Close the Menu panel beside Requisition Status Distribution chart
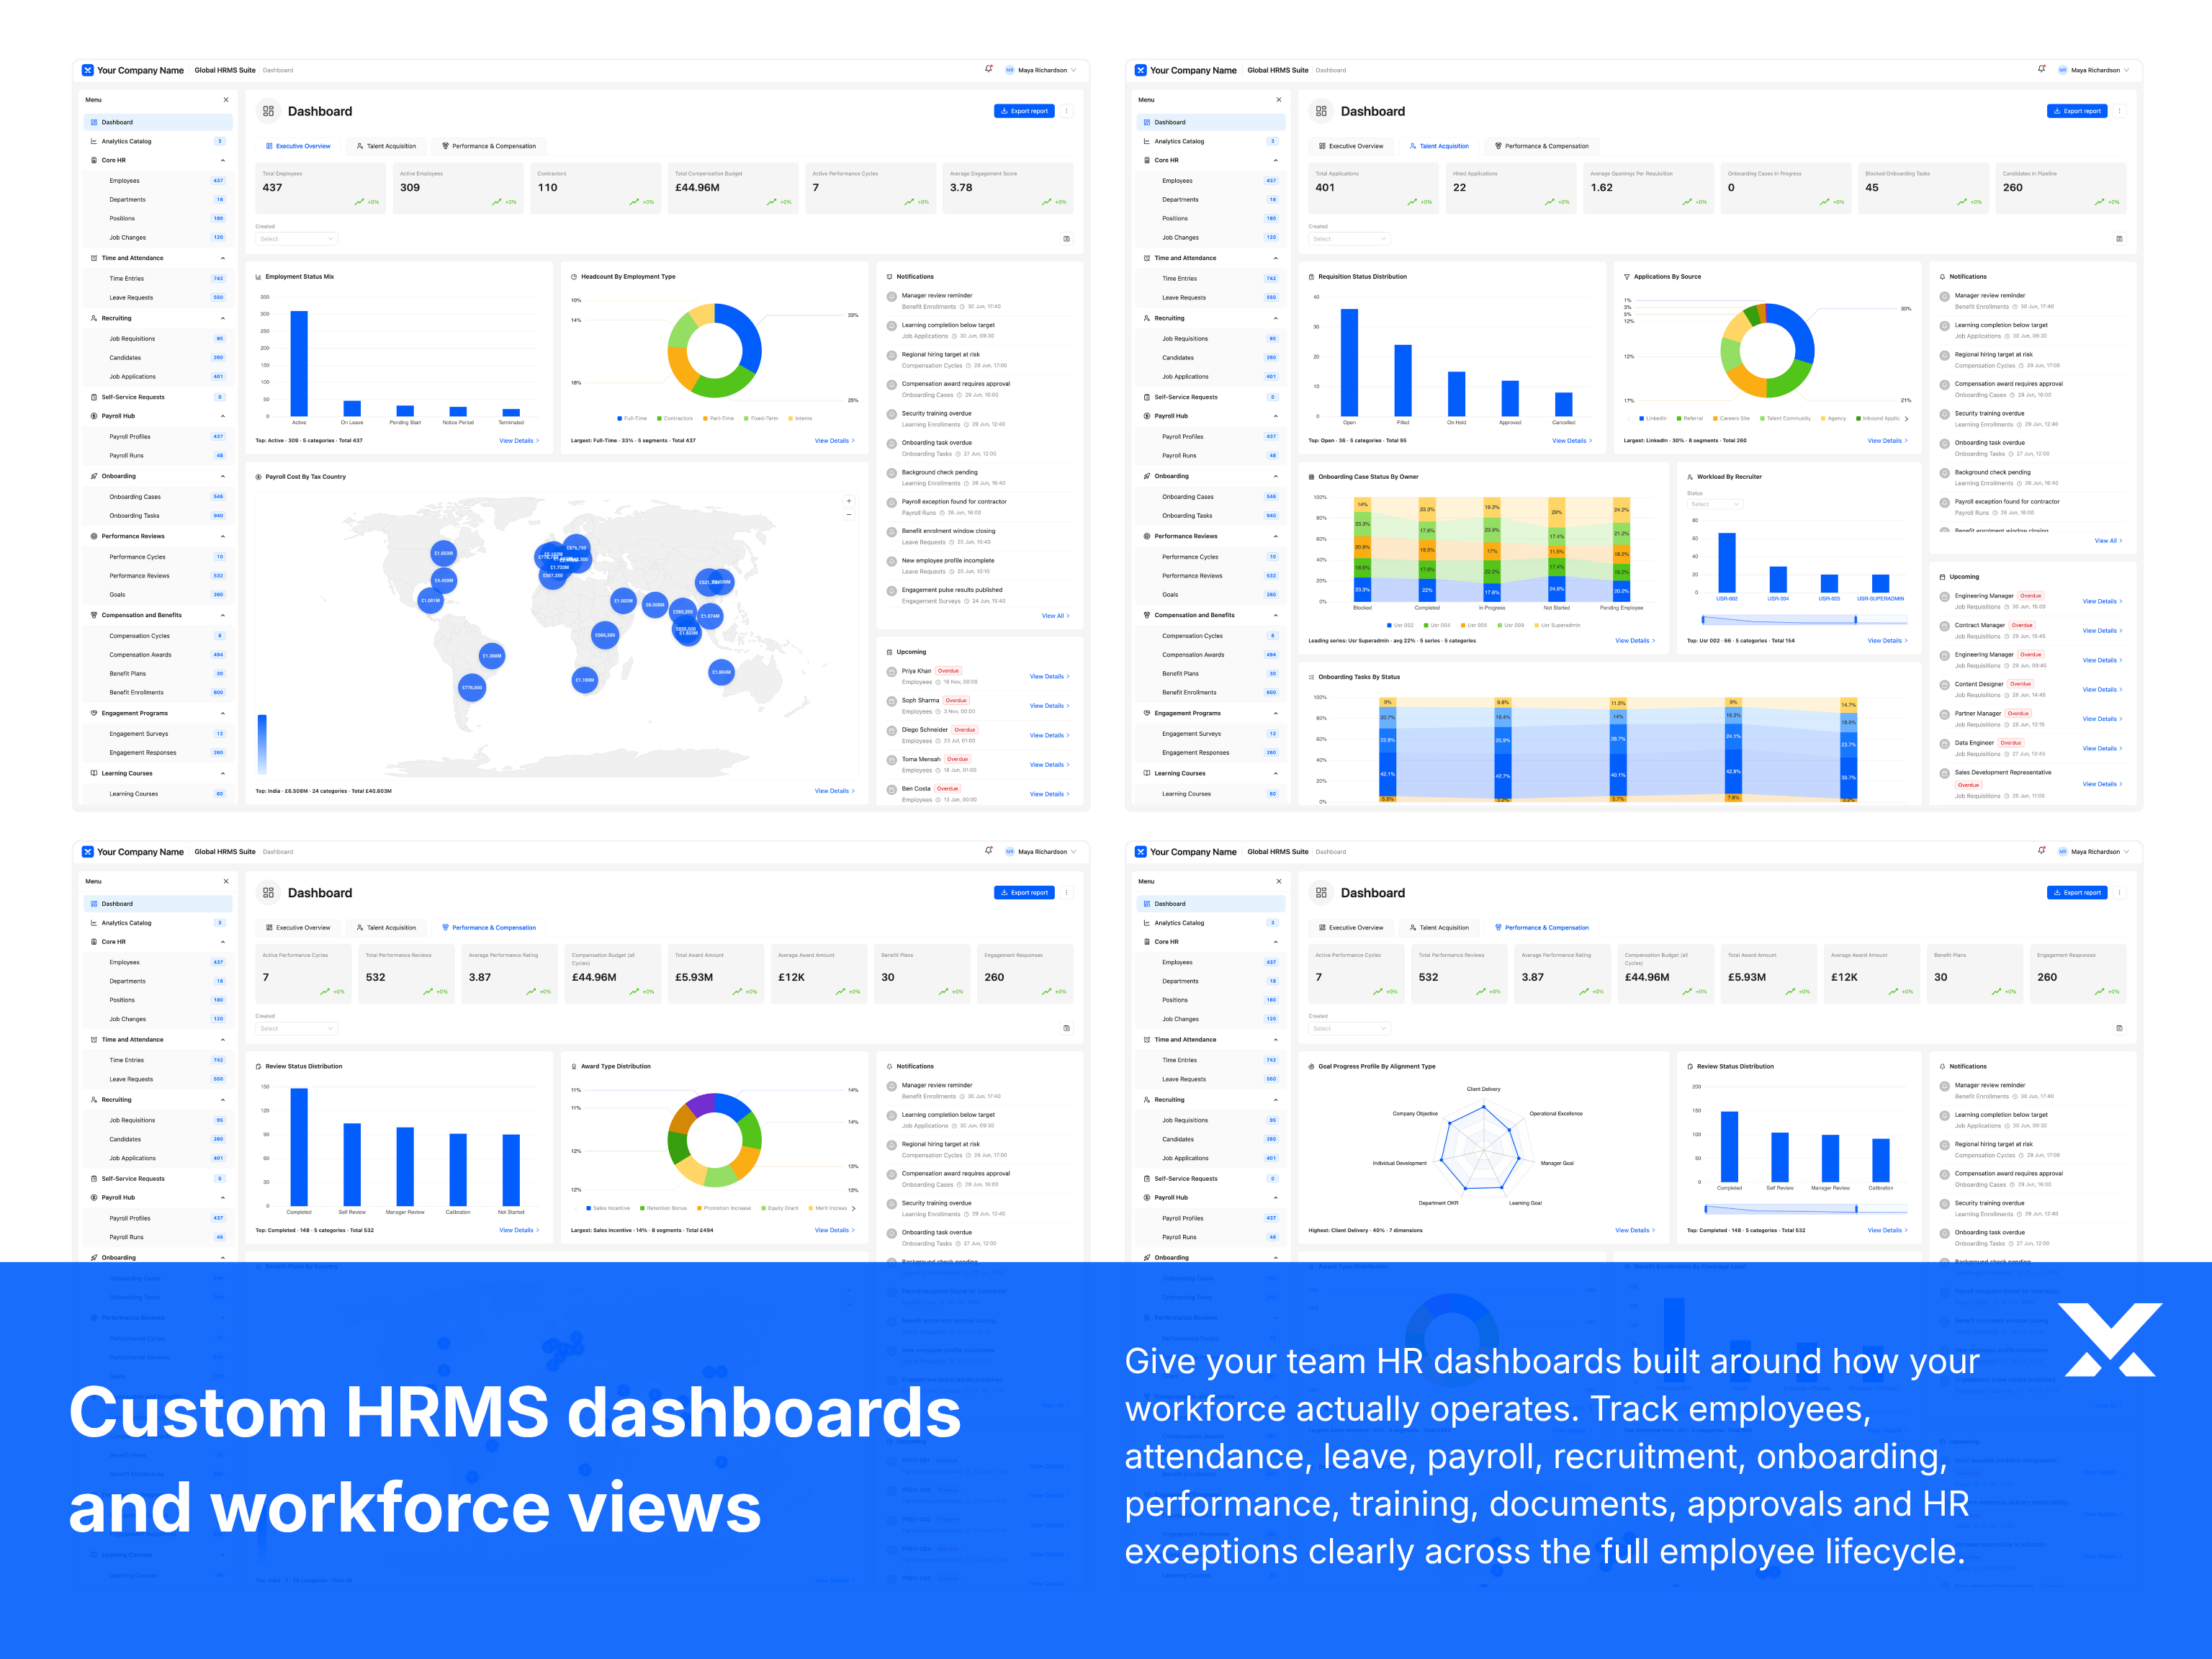Screen dimensions: 2212x1659 pos(1279,100)
